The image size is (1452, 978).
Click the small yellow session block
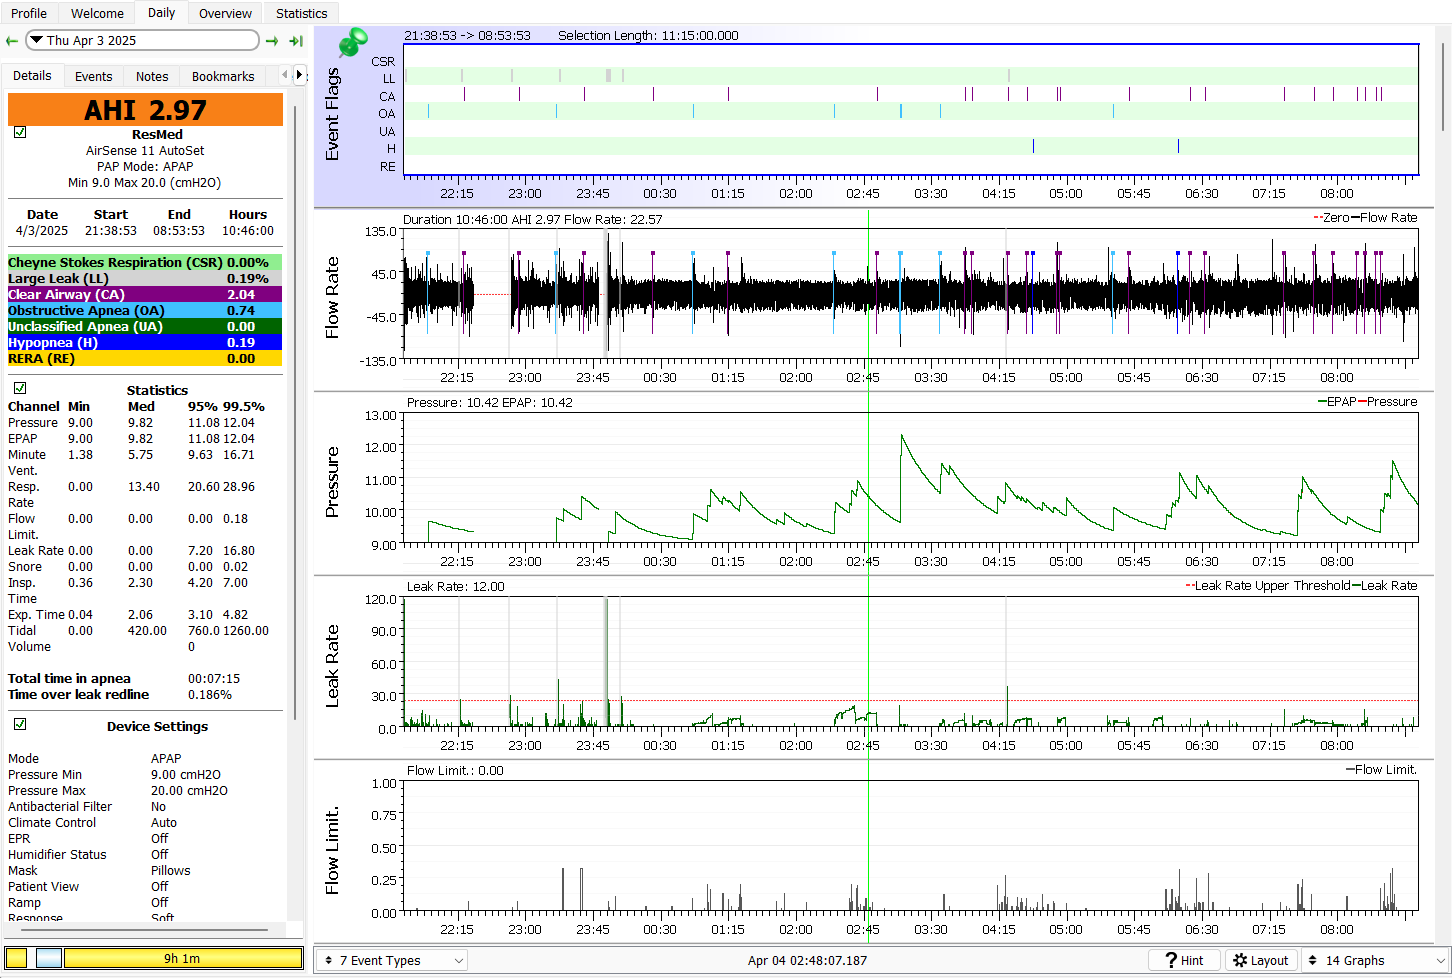(17, 958)
